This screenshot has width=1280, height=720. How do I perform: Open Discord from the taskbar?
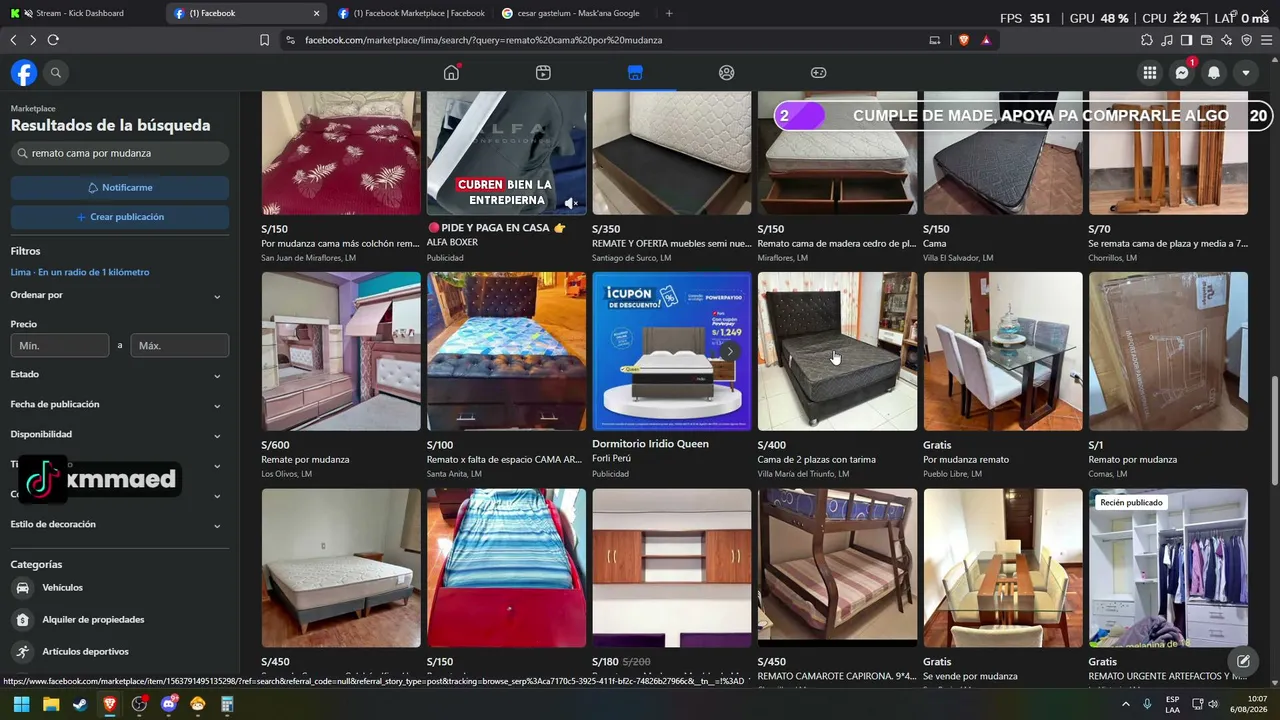coord(169,704)
